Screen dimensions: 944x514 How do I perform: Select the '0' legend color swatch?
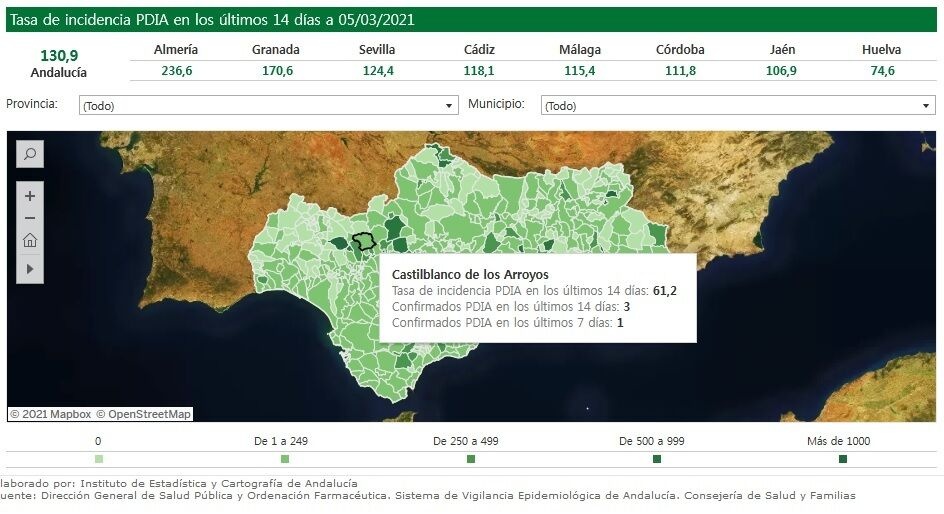[x=98, y=459]
